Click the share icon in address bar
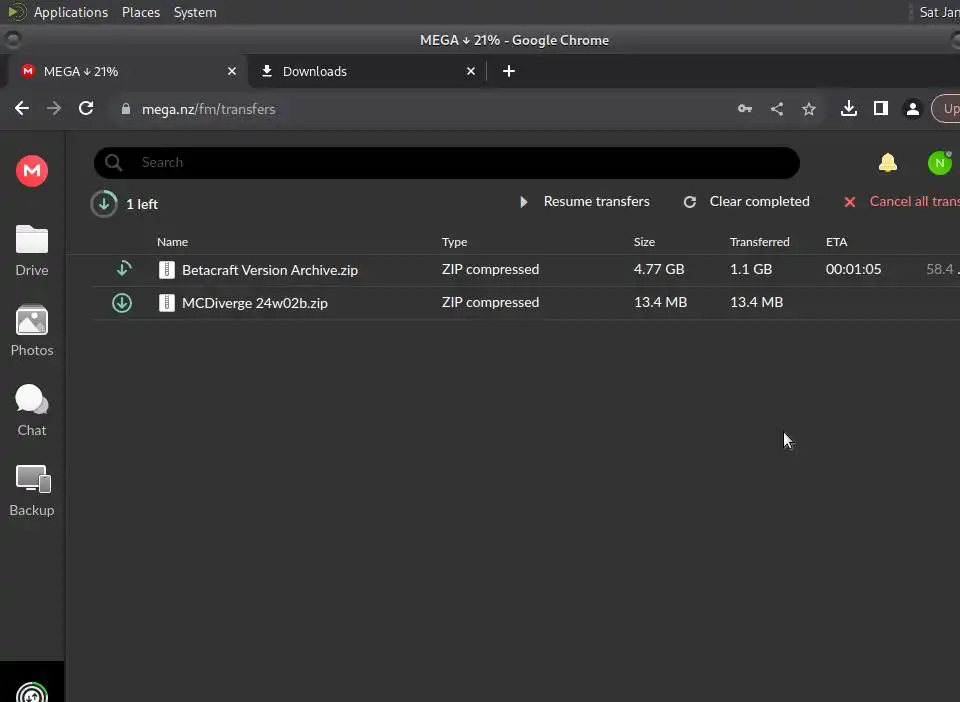Image resolution: width=960 pixels, height=702 pixels. click(777, 109)
